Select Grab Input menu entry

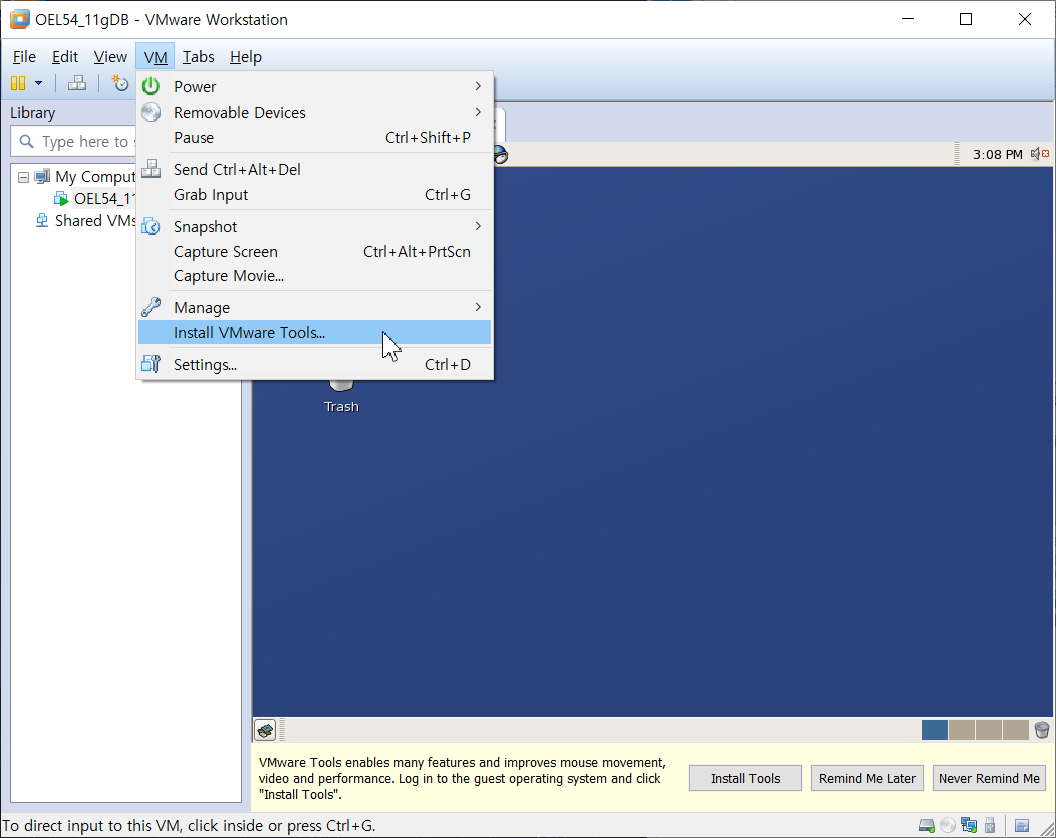pos(315,195)
